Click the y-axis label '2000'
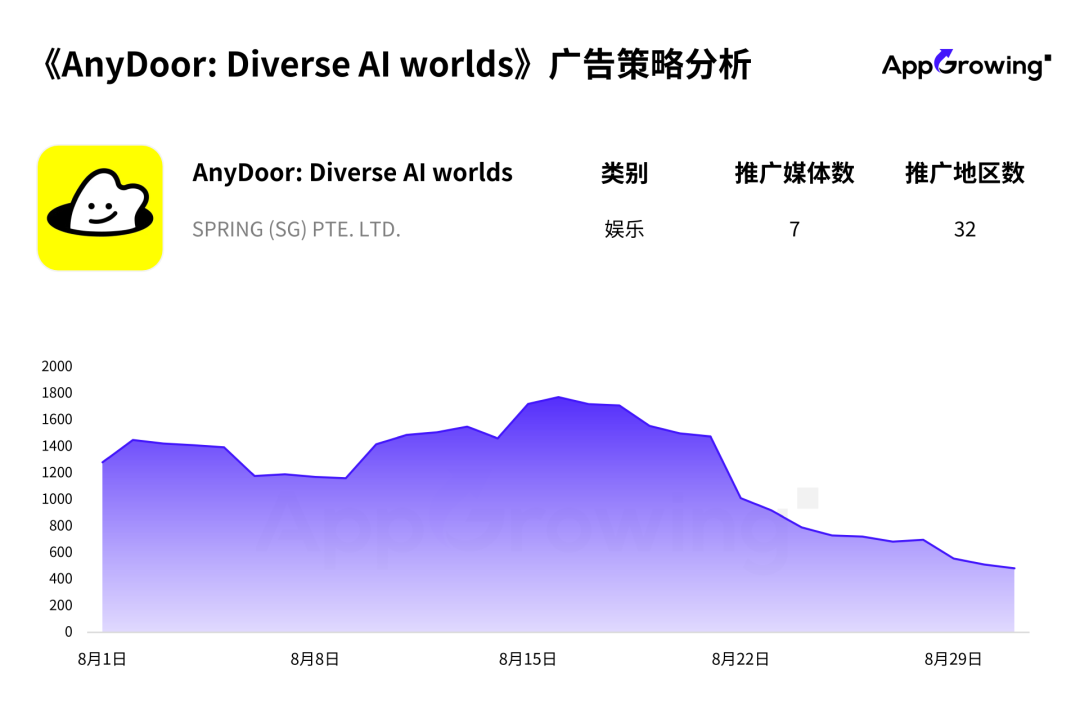The width and height of the screenshot is (1080, 715). coord(56,366)
